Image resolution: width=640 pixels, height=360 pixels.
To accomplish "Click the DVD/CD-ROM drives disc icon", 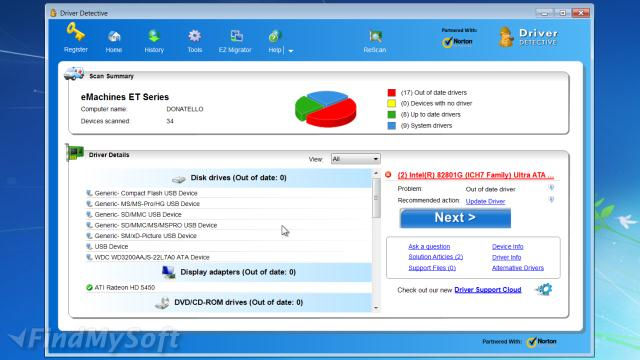I will point(162,303).
